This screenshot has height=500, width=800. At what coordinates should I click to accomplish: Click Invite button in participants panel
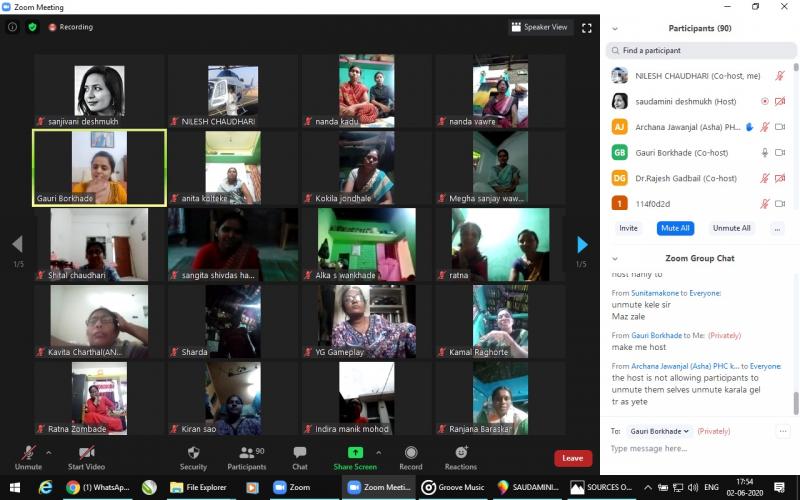628,228
